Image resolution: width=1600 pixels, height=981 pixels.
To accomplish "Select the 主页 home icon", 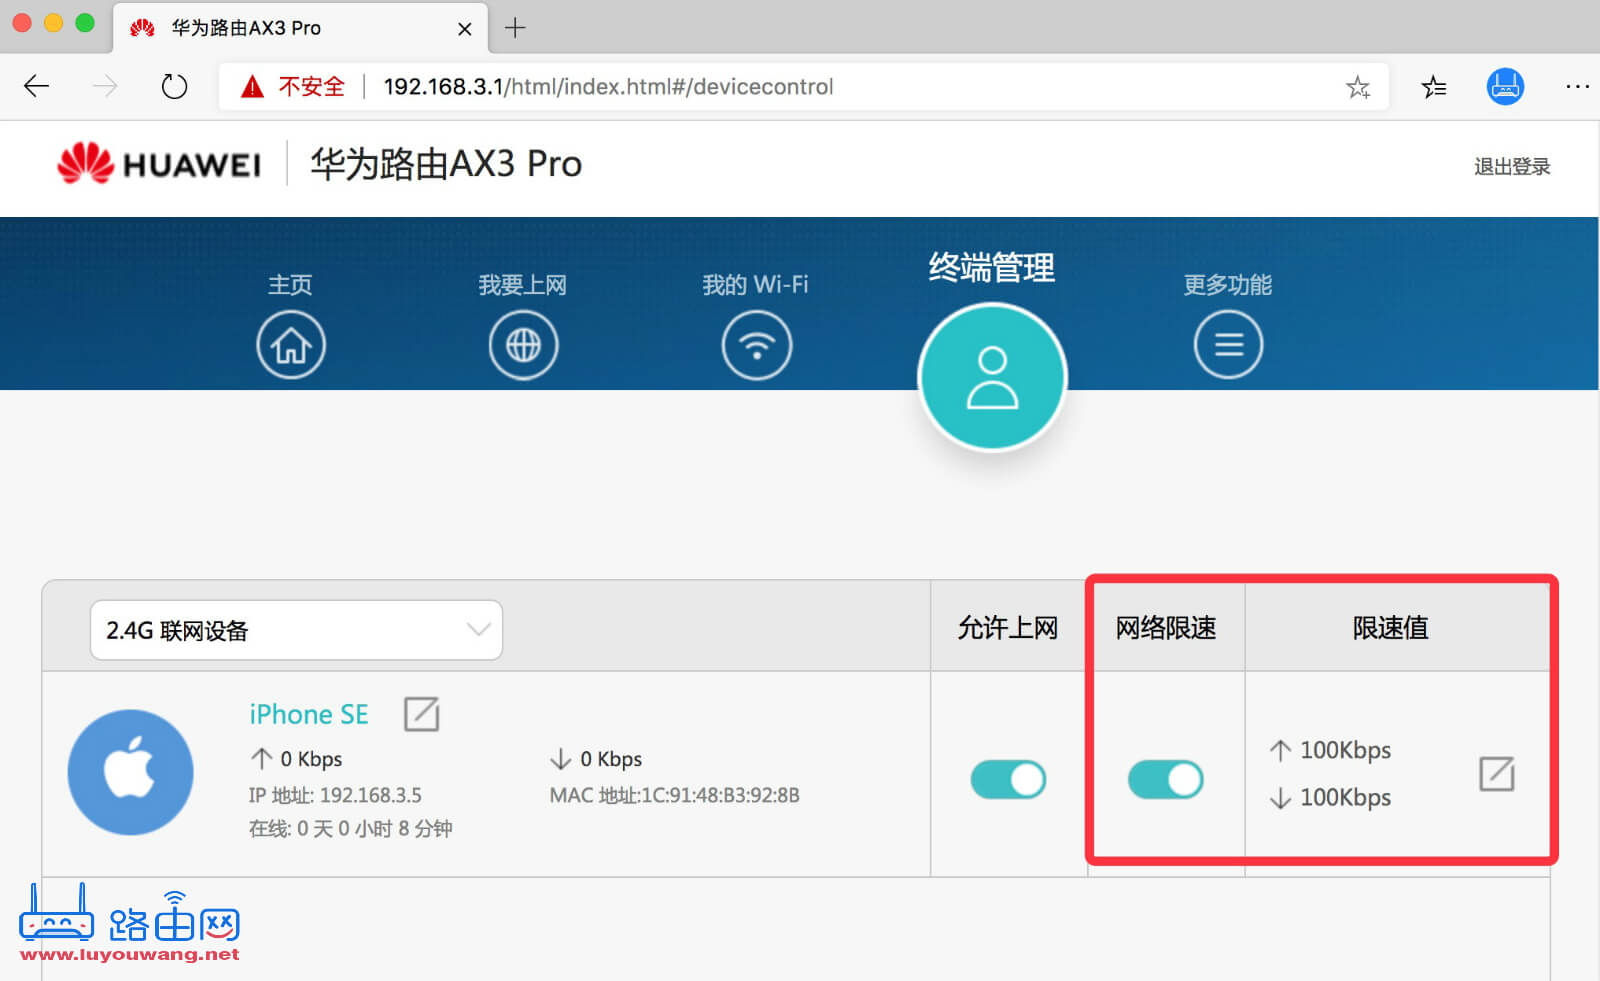I will click(291, 344).
